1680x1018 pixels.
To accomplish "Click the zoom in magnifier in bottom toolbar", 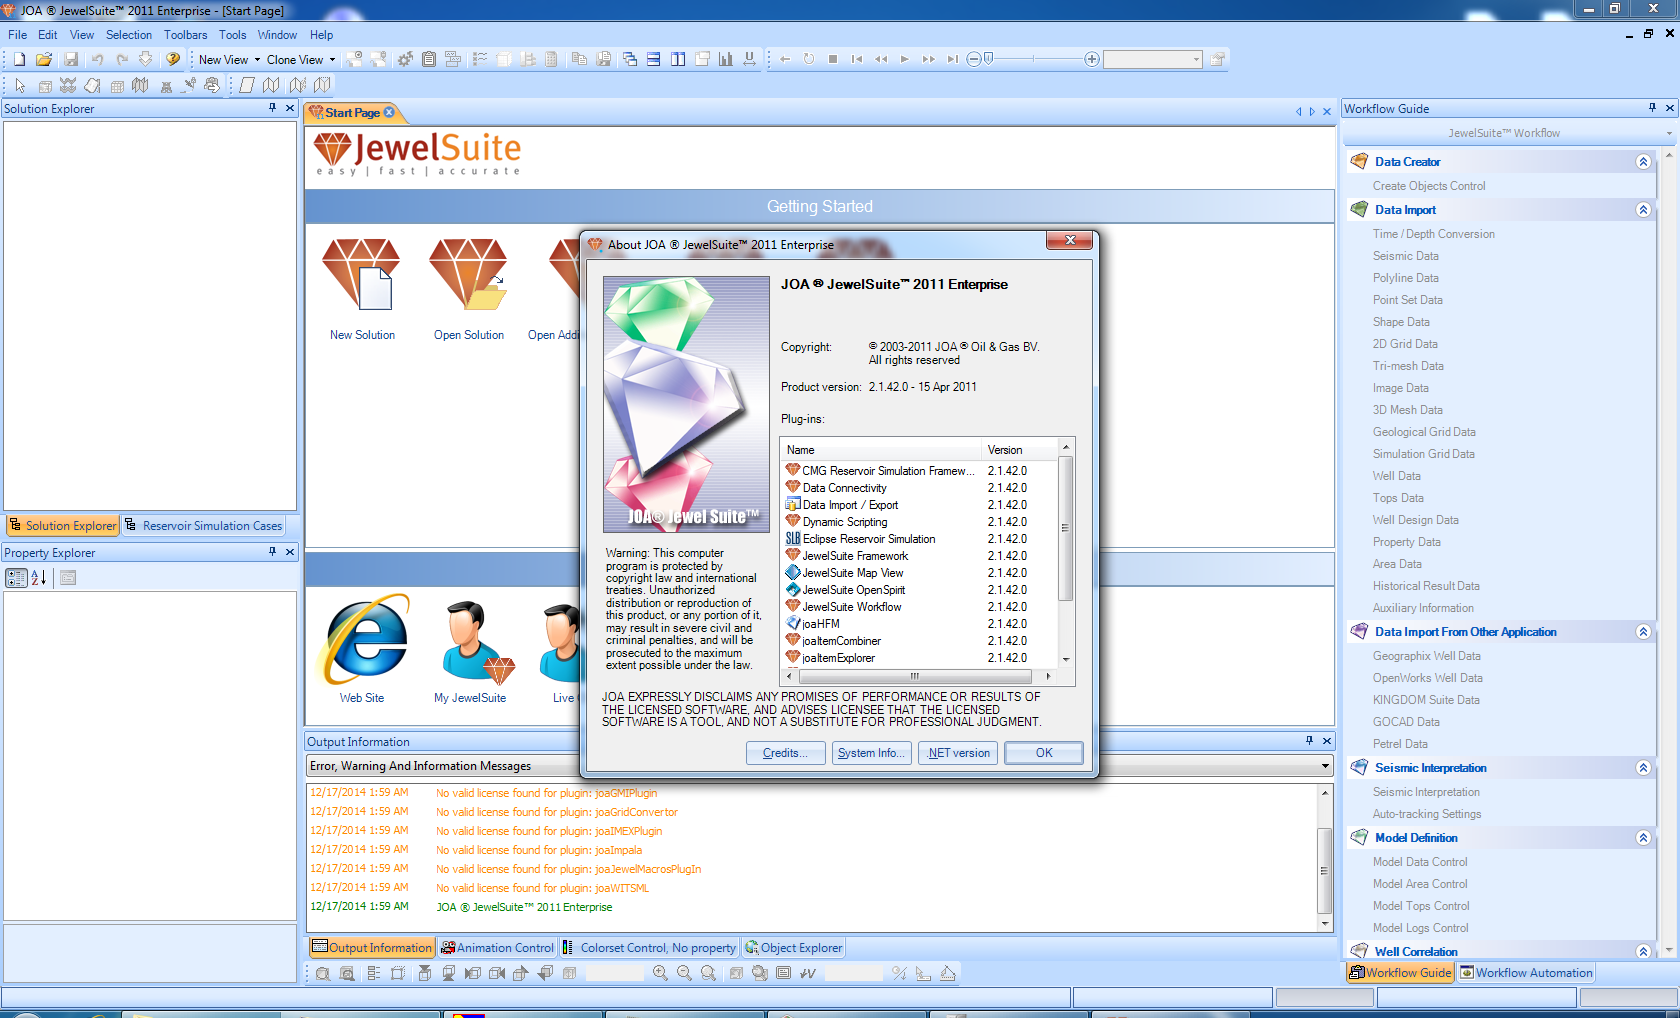I will click(x=660, y=973).
